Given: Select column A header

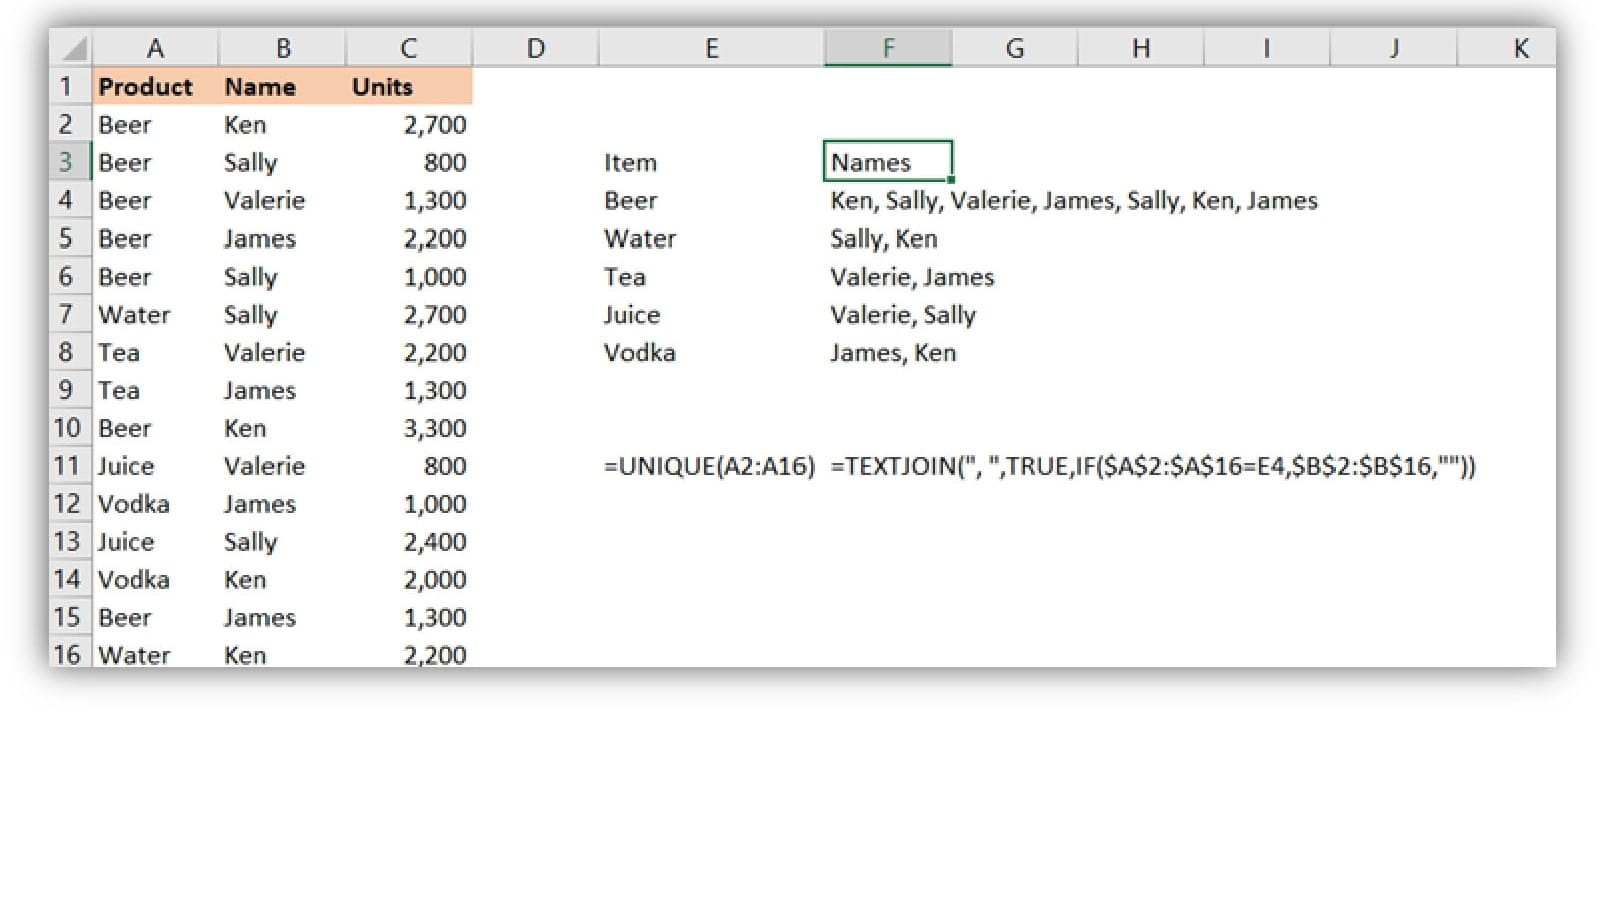Looking at the screenshot, I should coord(155,48).
